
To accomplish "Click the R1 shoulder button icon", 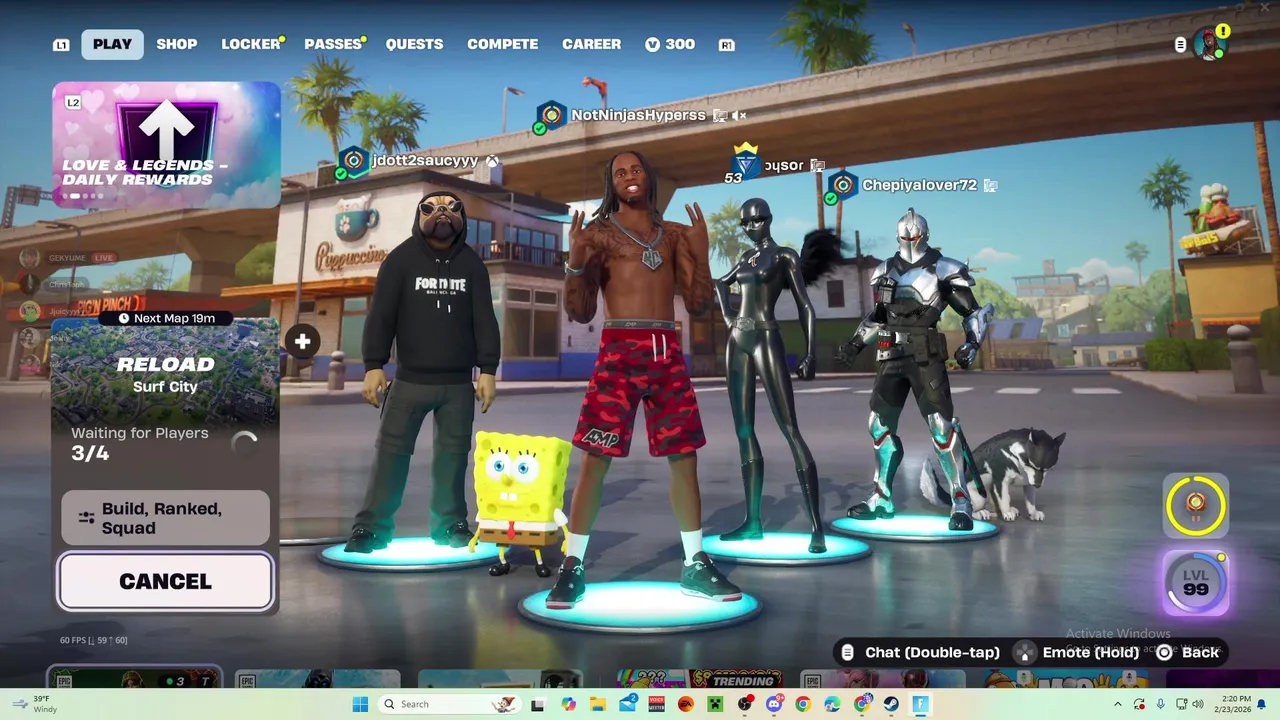I will coord(727,45).
